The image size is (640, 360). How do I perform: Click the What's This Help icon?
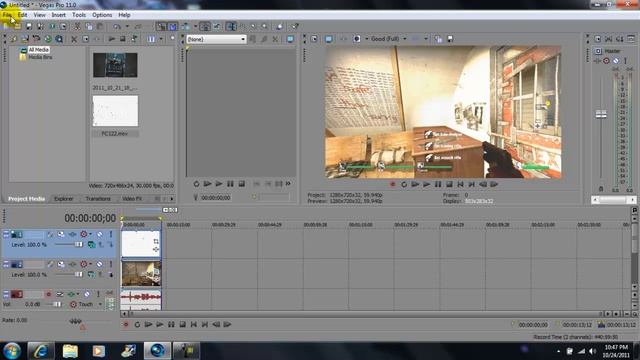point(295,27)
